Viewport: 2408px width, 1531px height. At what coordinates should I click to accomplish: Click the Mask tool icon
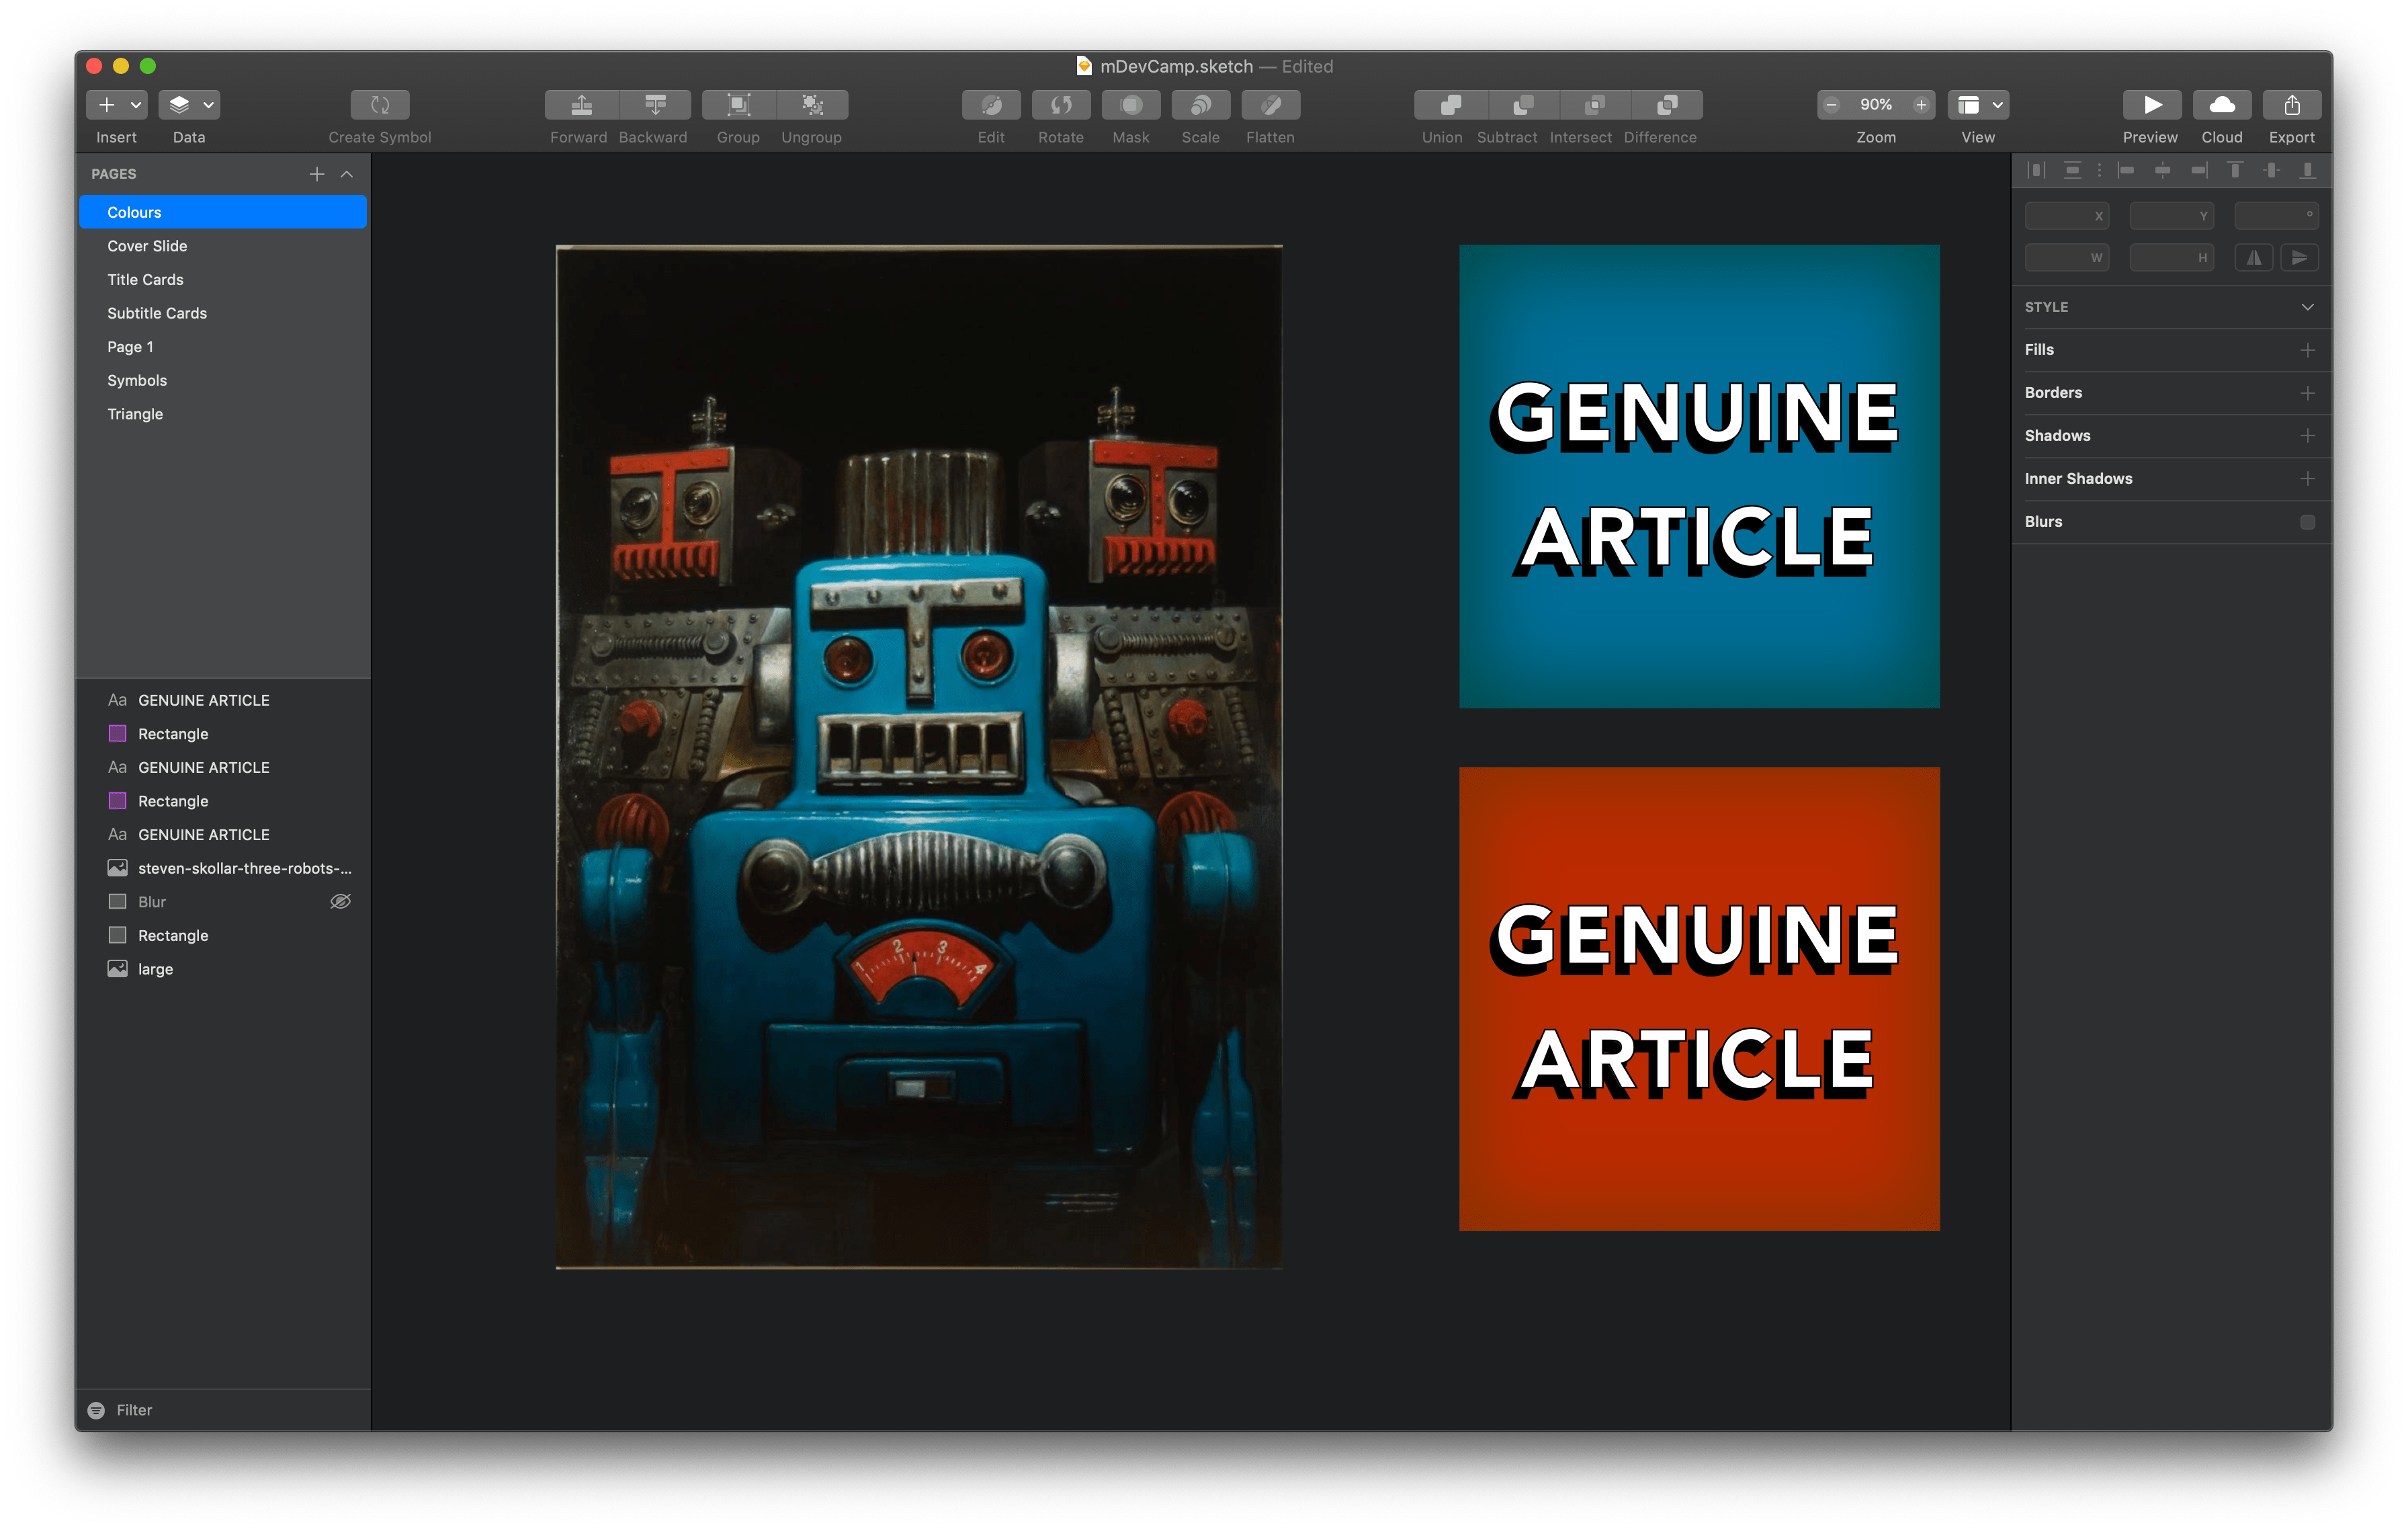(1130, 105)
